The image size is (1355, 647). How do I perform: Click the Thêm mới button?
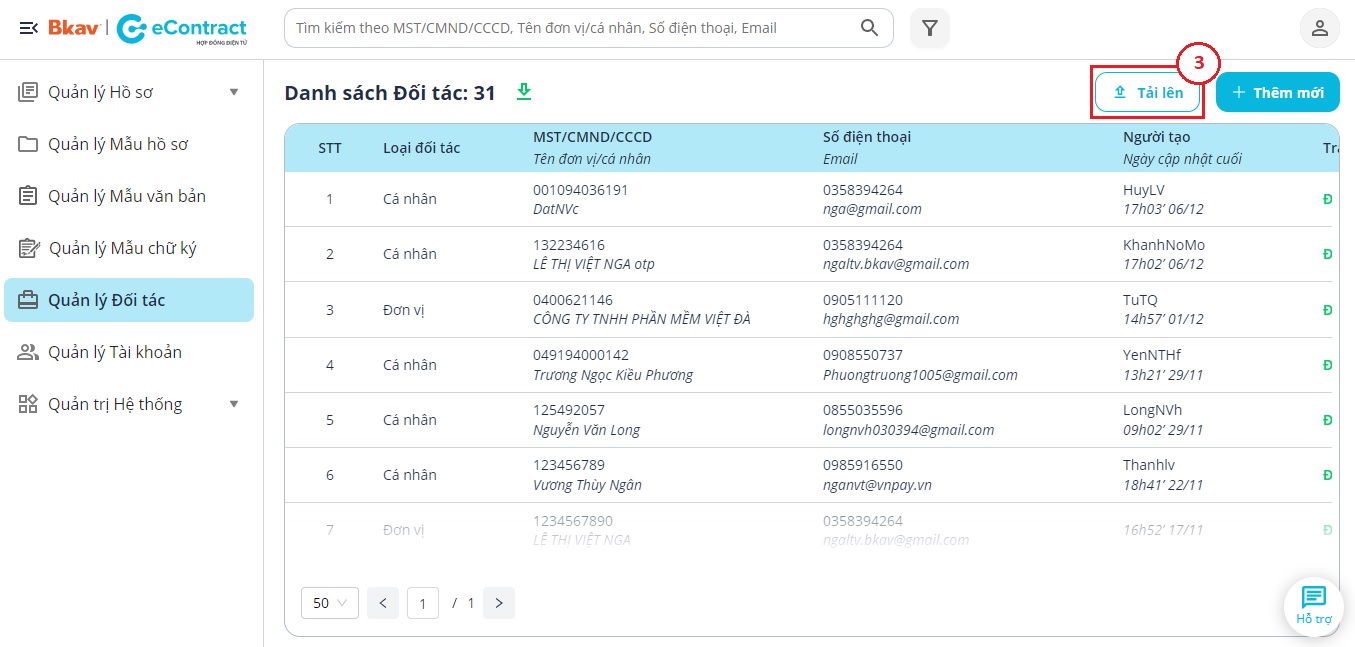(x=1277, y=92)
